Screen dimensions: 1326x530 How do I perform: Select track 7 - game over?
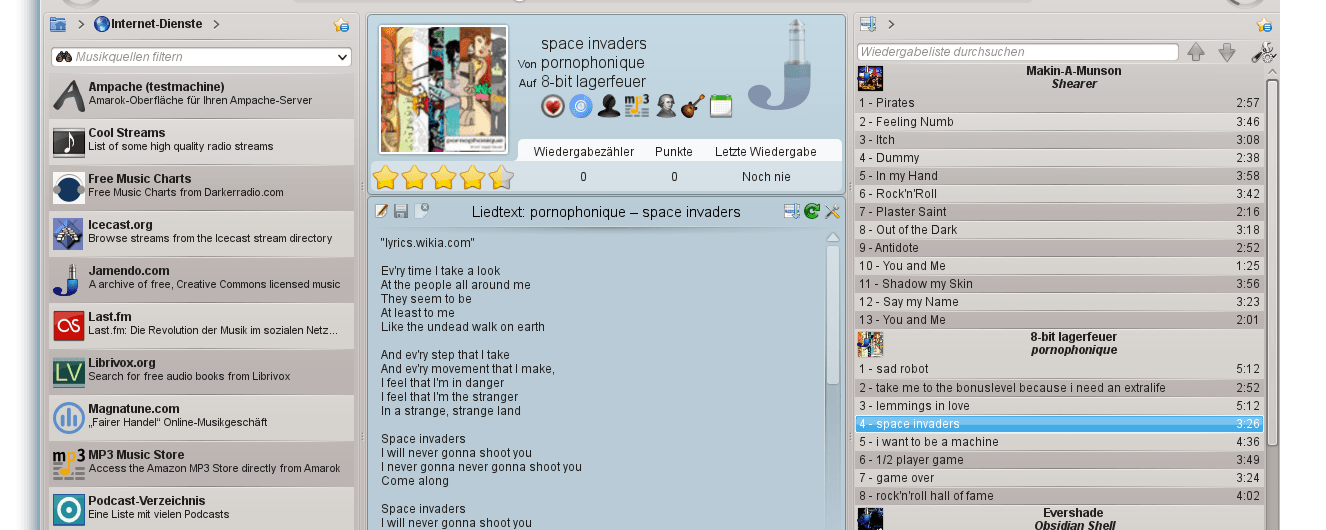pyautogui.click(x=1060, y=477)
